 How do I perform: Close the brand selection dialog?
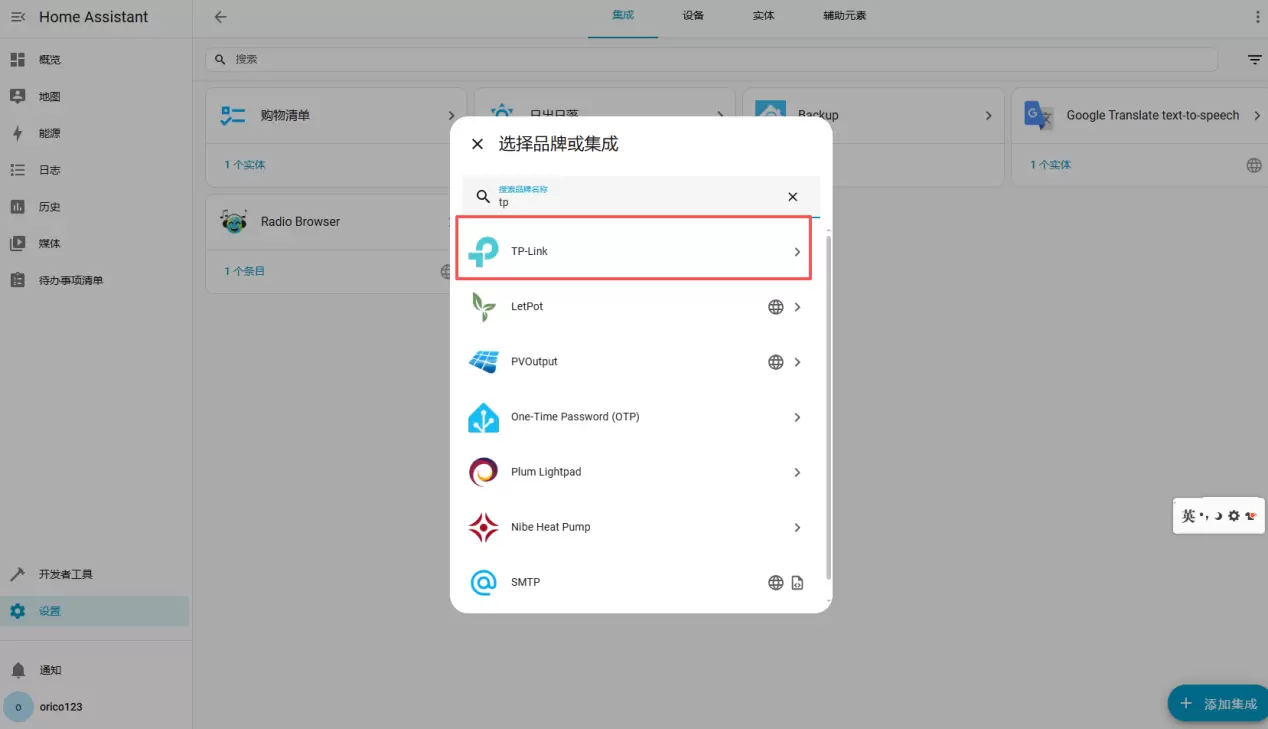click(x=477, y=144)
